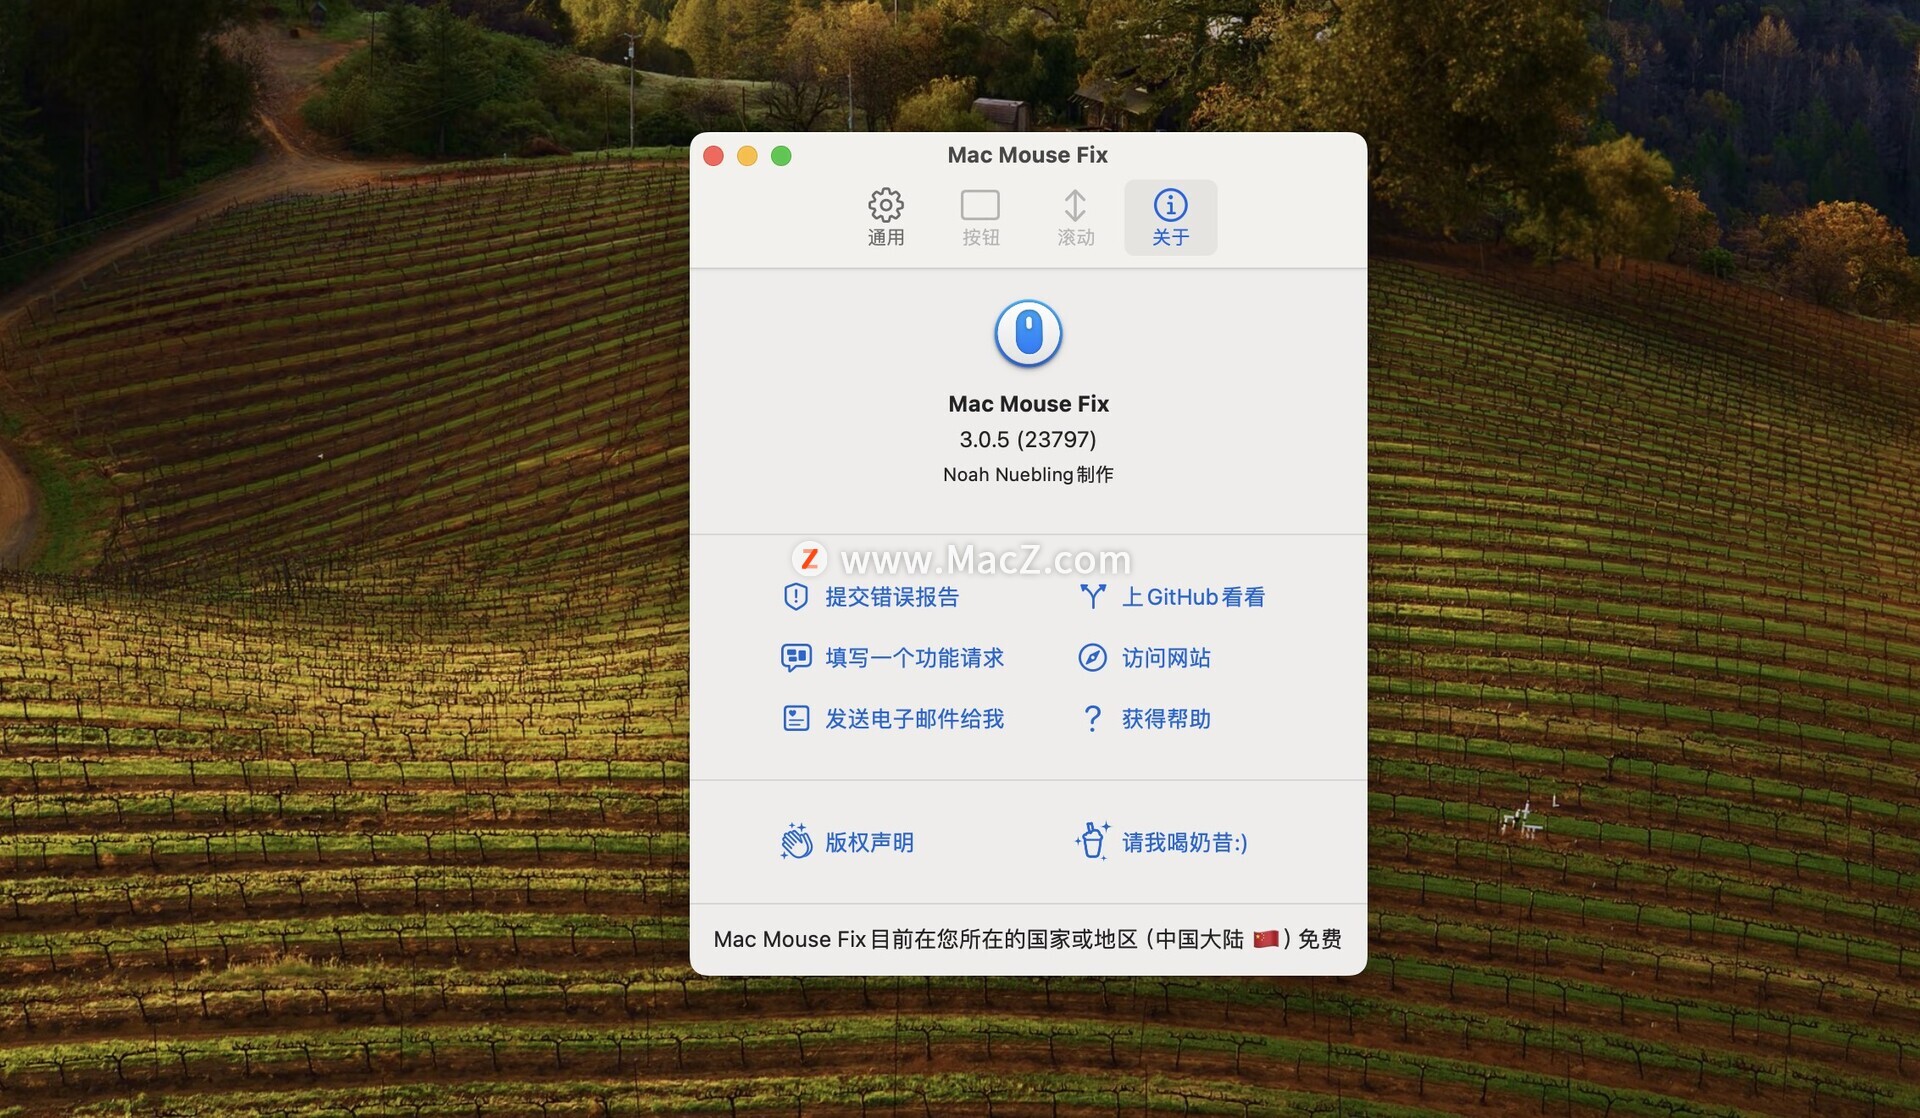Close the Mac Mouse Fix window
Viewport: 1920px width, 1118px height.
(713, 156)
